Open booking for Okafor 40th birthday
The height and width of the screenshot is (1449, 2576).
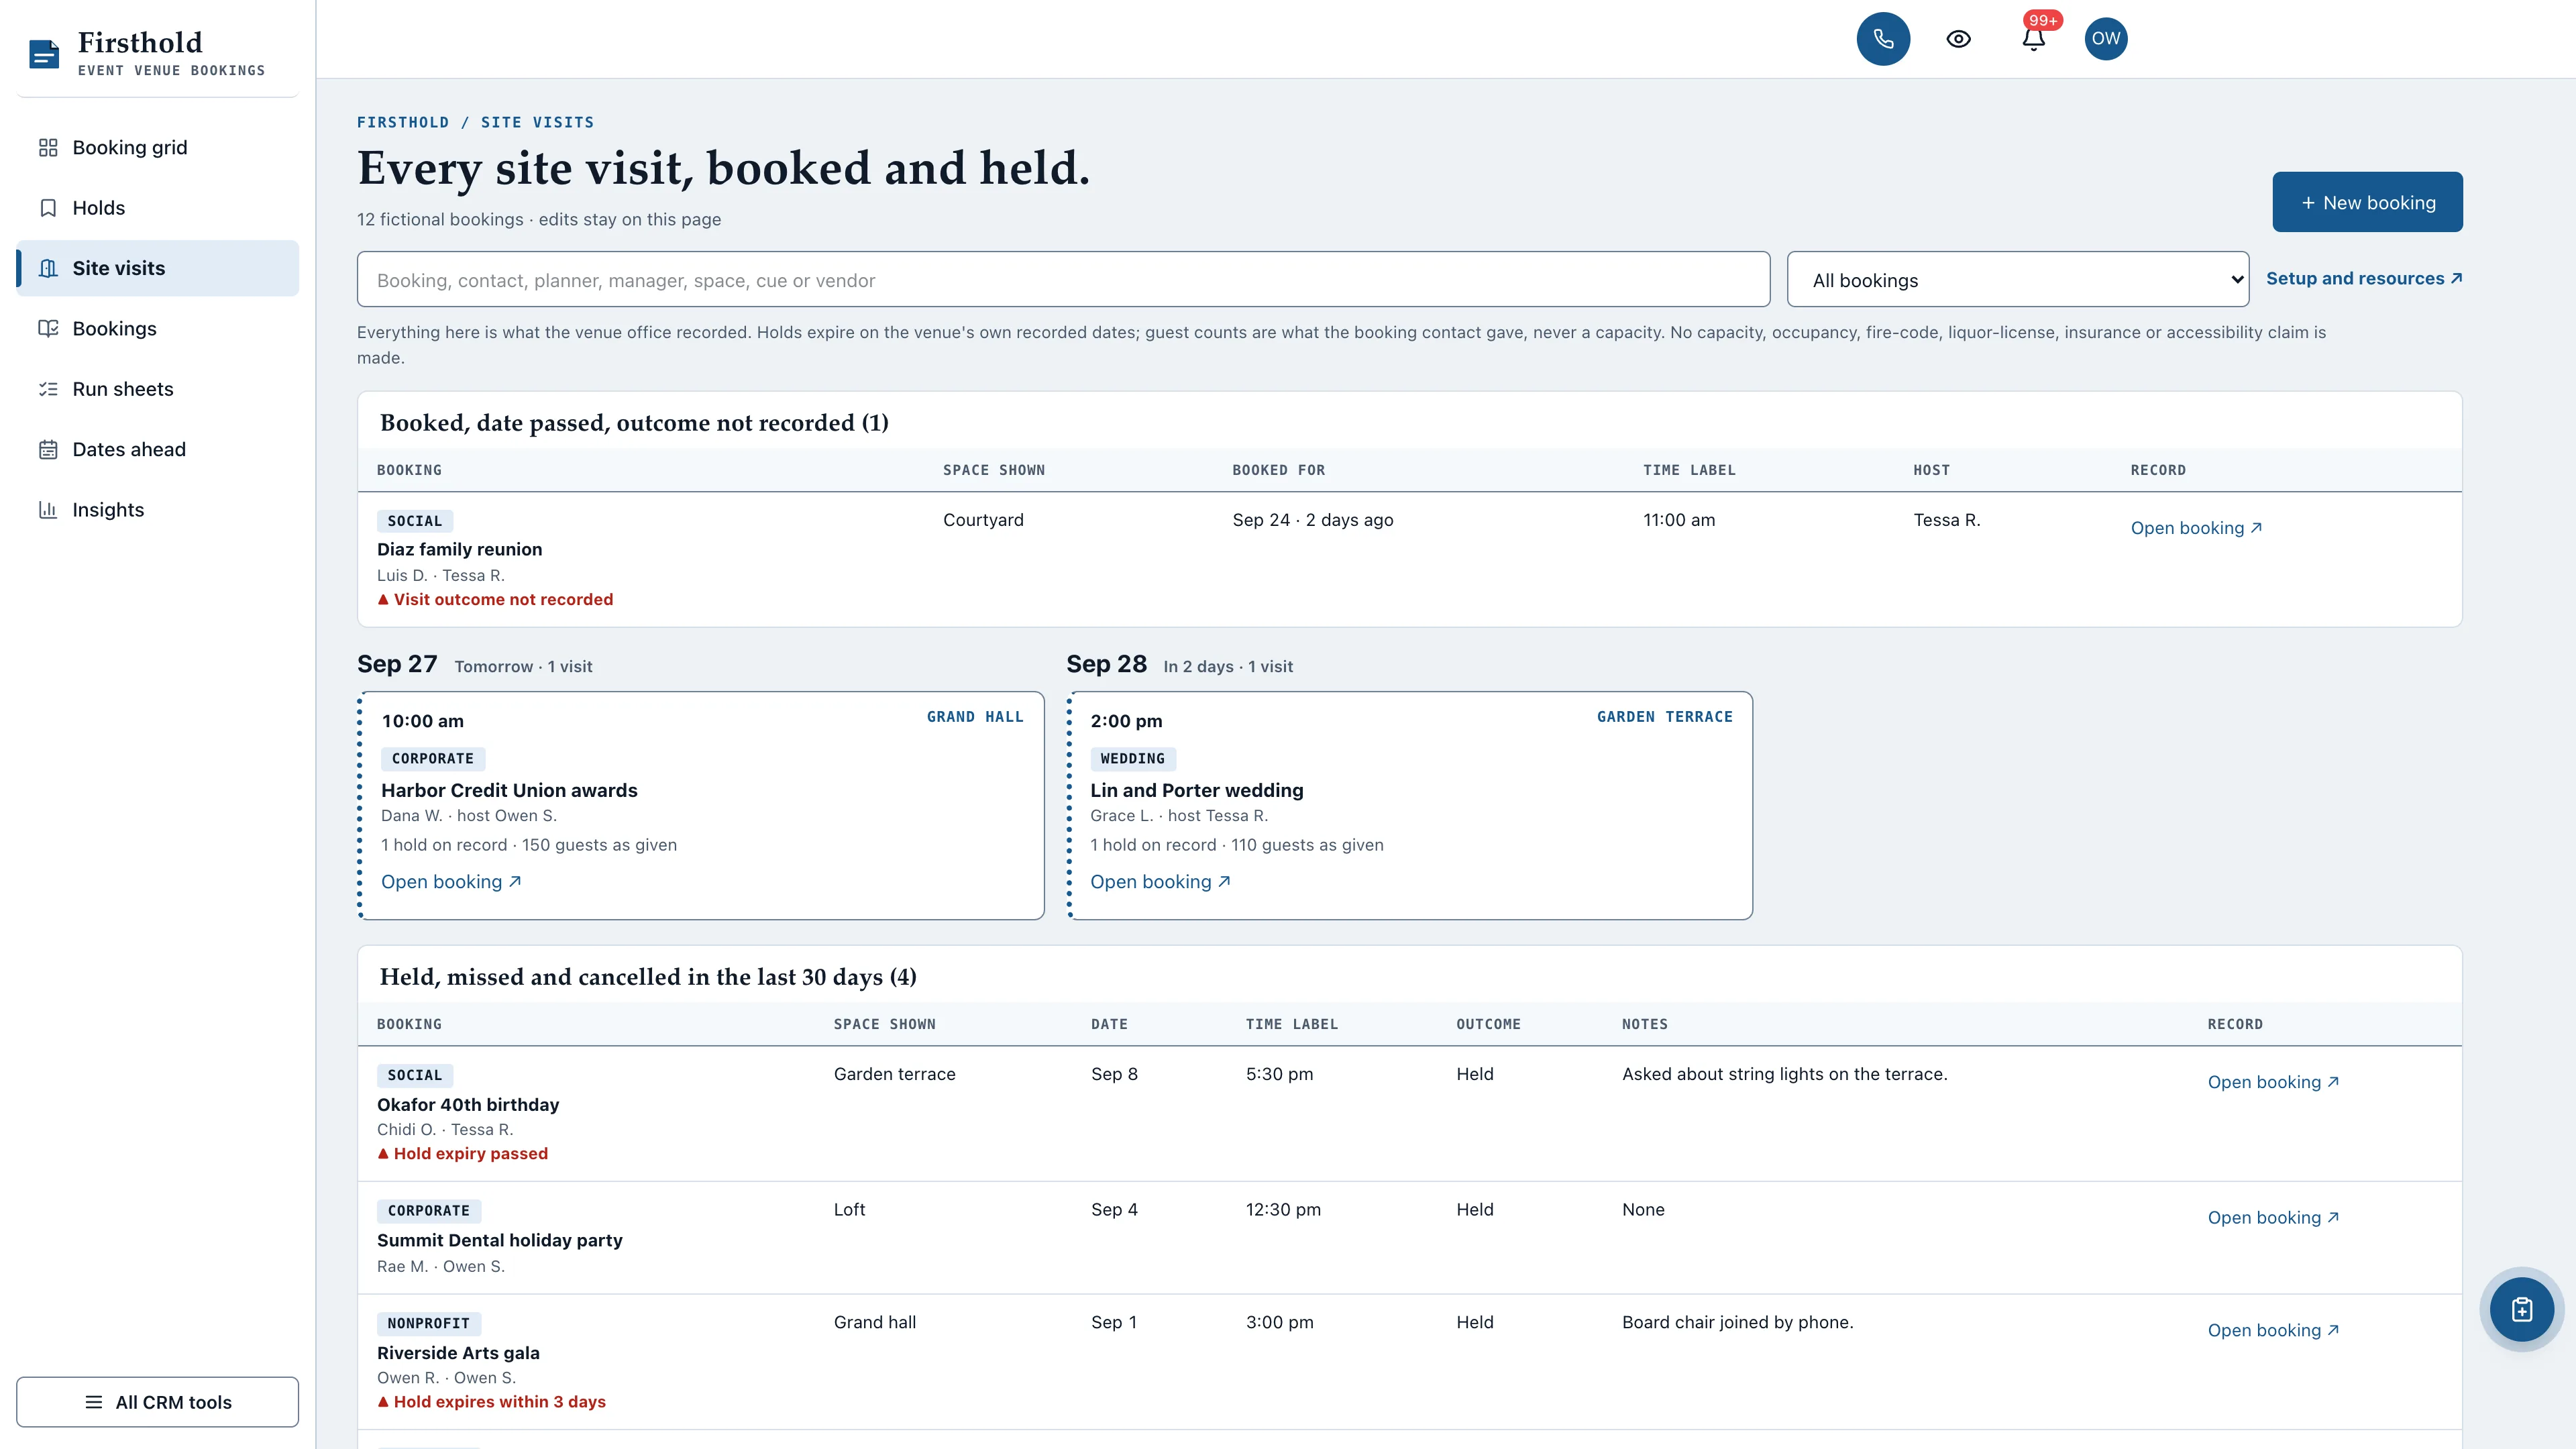(x=2273, y=1082)
